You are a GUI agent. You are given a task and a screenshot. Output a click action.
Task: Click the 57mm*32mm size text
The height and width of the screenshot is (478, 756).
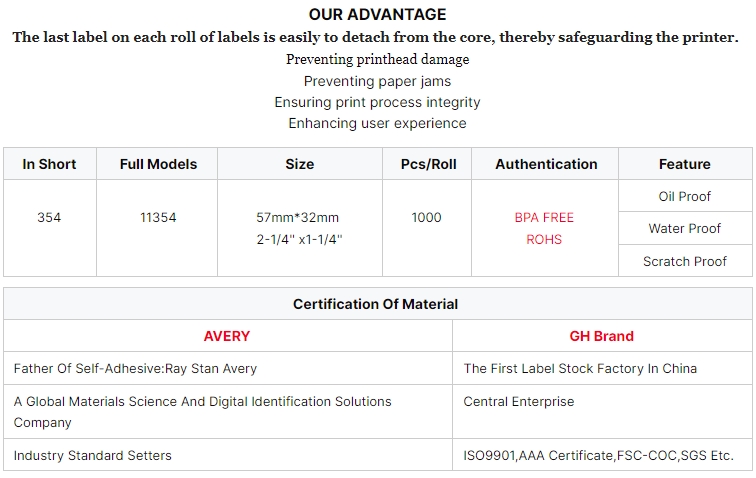click(x=298, y=218)
